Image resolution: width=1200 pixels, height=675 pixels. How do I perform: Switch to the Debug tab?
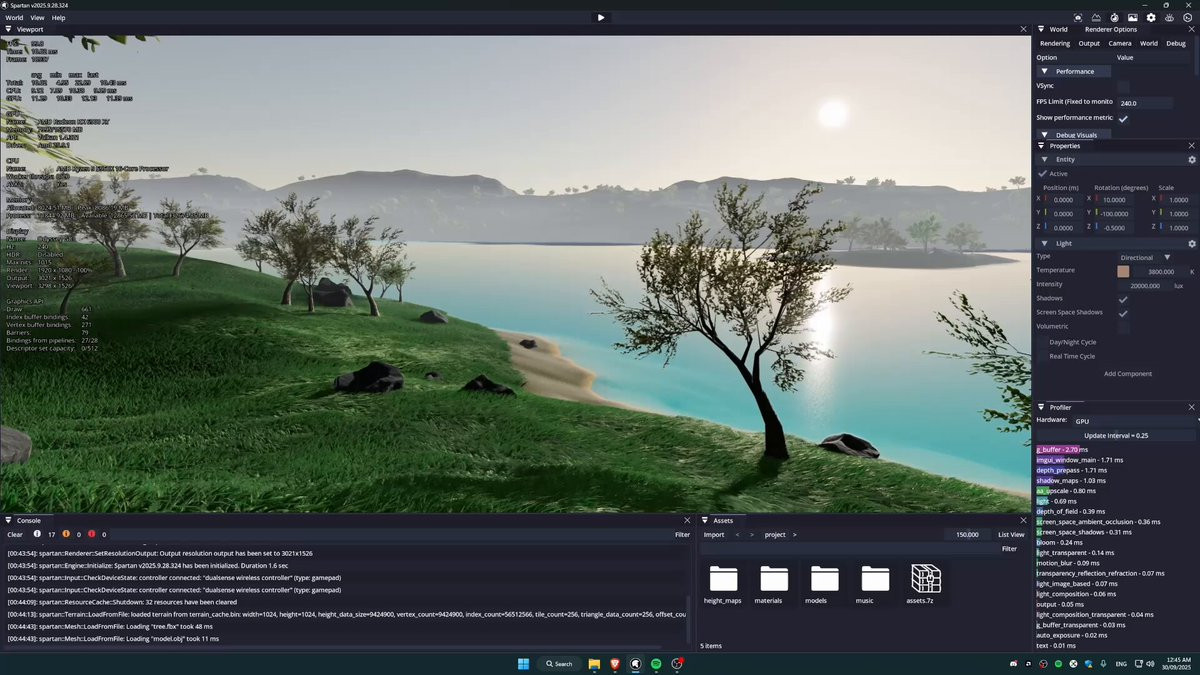click(1176, 44)
